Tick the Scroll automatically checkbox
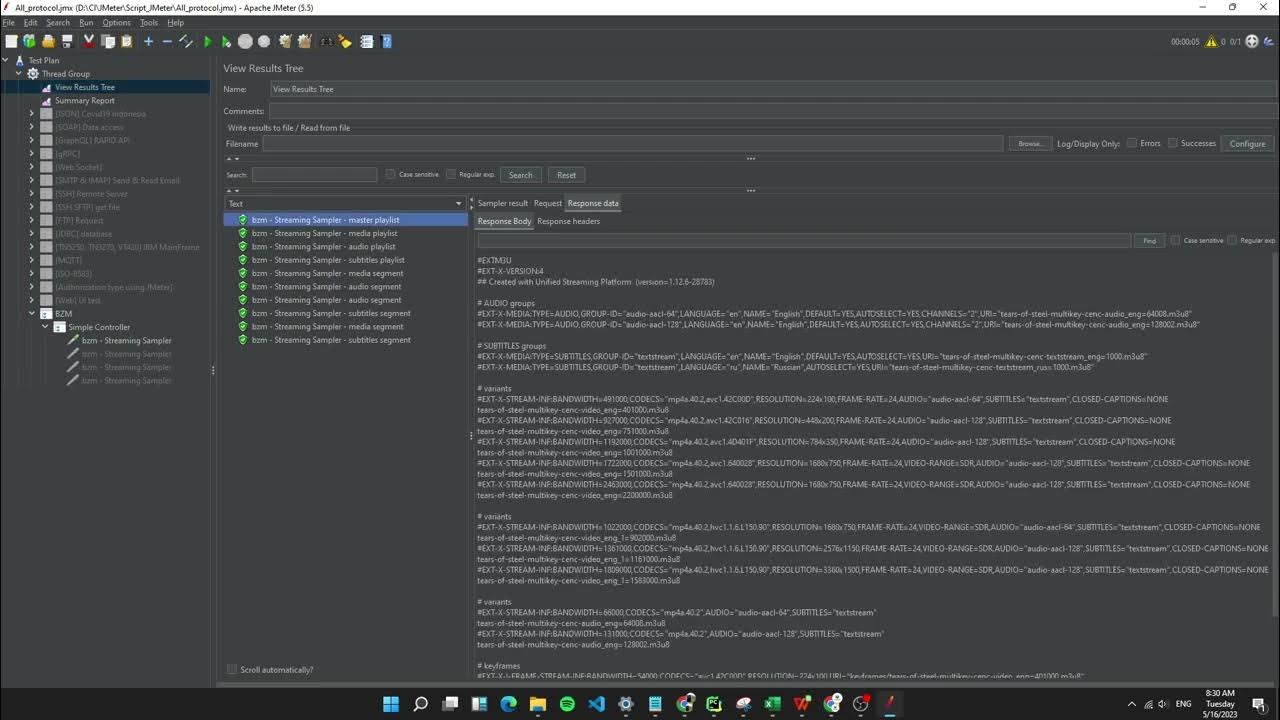This screenshot has width=1280, height=720. 232,669
